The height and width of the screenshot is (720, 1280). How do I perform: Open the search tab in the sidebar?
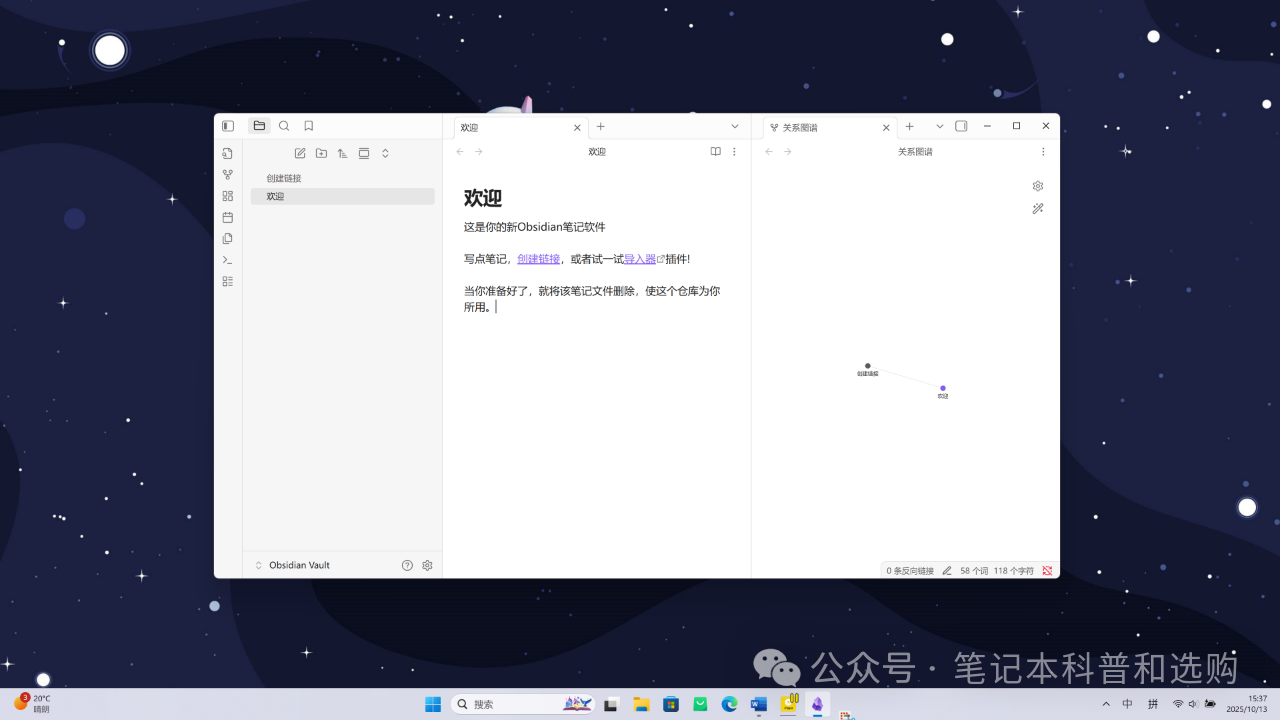284,126
